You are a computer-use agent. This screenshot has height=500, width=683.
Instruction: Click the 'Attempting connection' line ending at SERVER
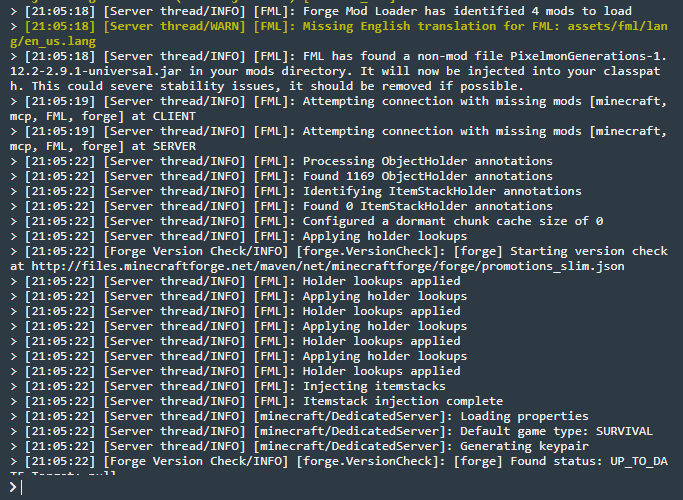coord(338,139)
